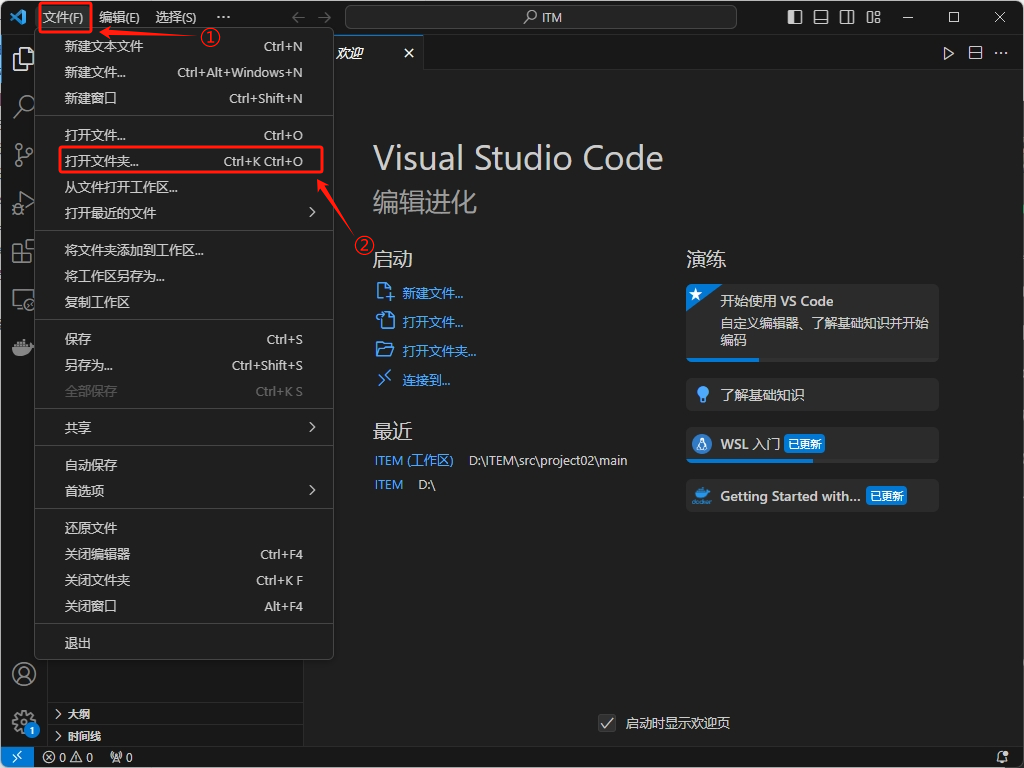This screenshot has width=1024, height=768.
Task: Go back with the left arrow
Action: click(298, 17)
